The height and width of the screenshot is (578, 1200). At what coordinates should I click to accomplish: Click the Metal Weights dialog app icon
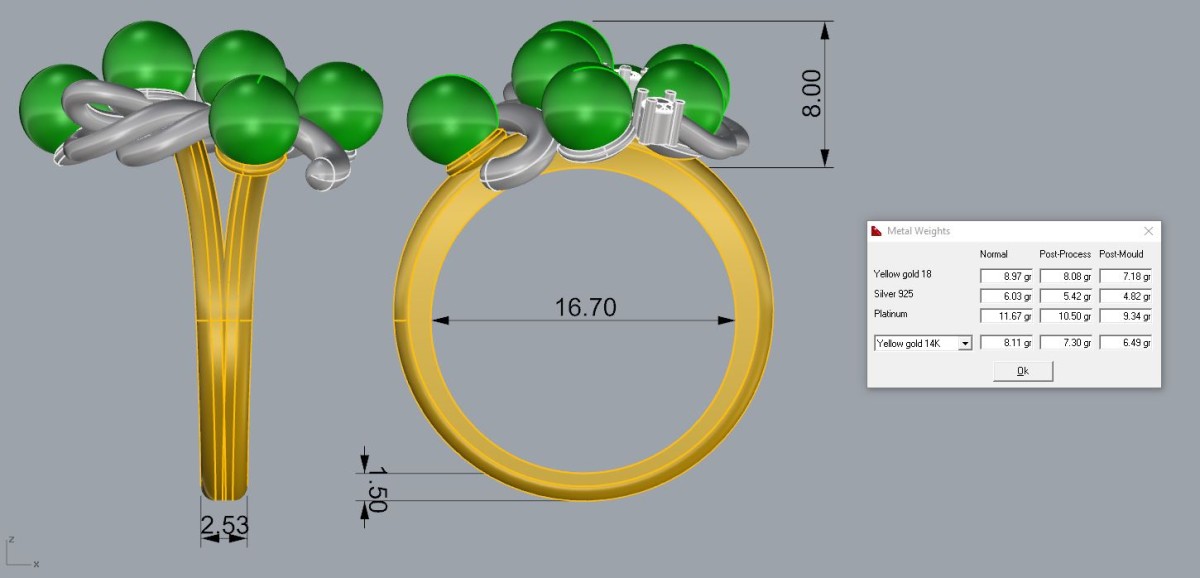[877, 231]
